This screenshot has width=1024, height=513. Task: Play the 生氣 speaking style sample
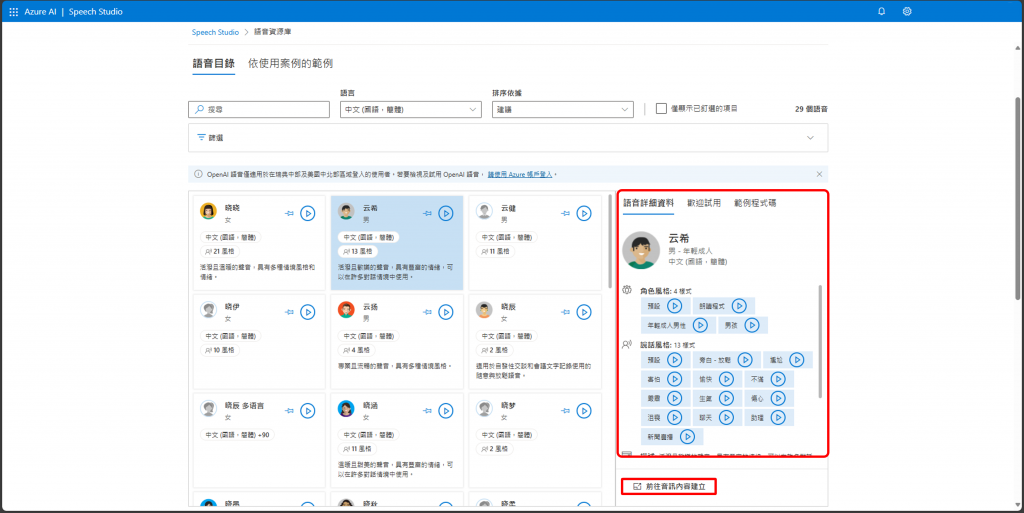(x=726, y=398)
